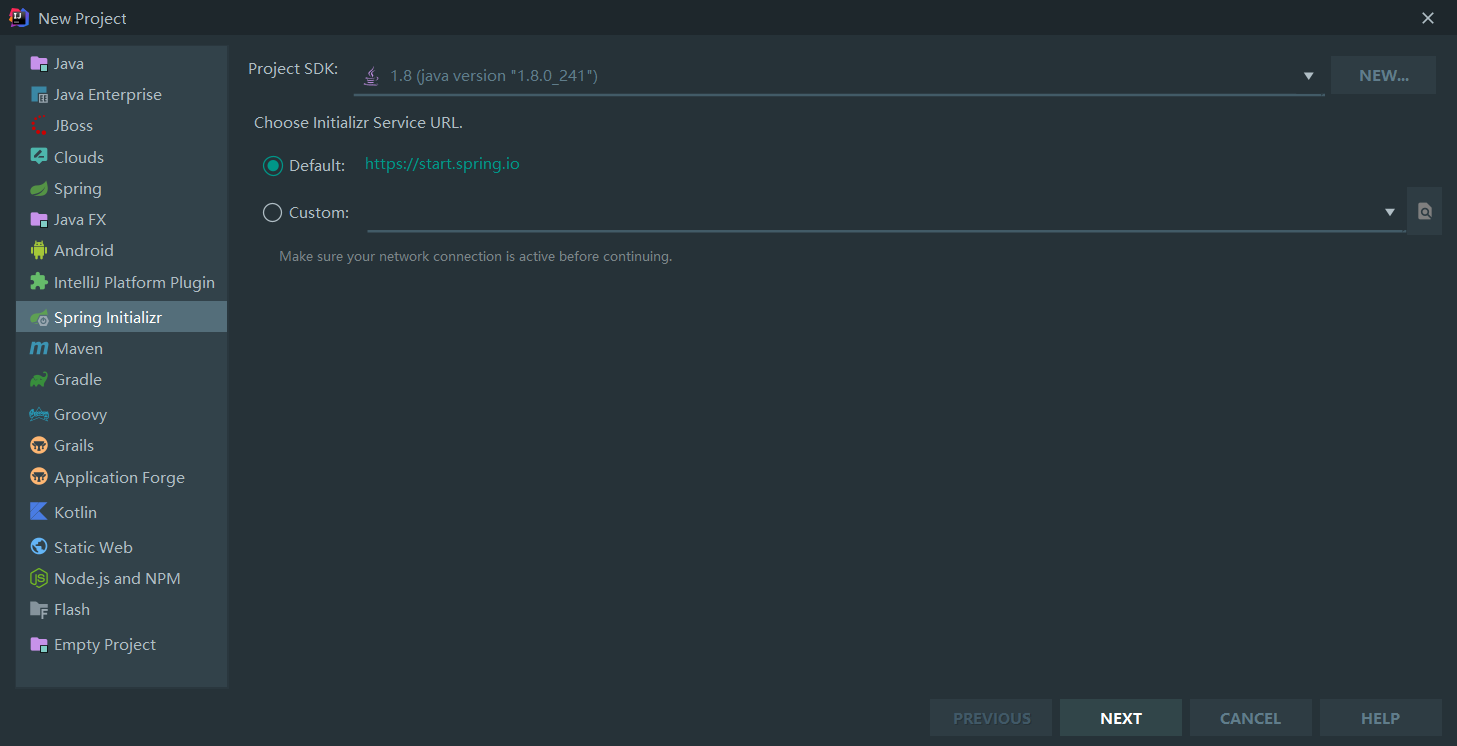Click the browse icon beside Custom URL
Screen dimensions: 1457x746
1425,212
